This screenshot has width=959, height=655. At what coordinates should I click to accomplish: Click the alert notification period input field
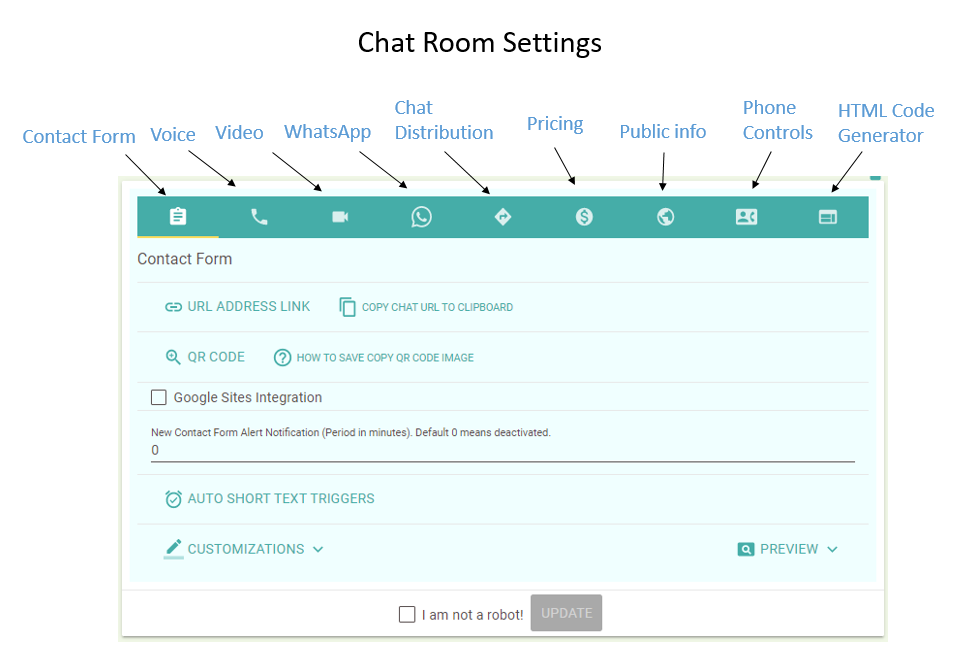503,450
